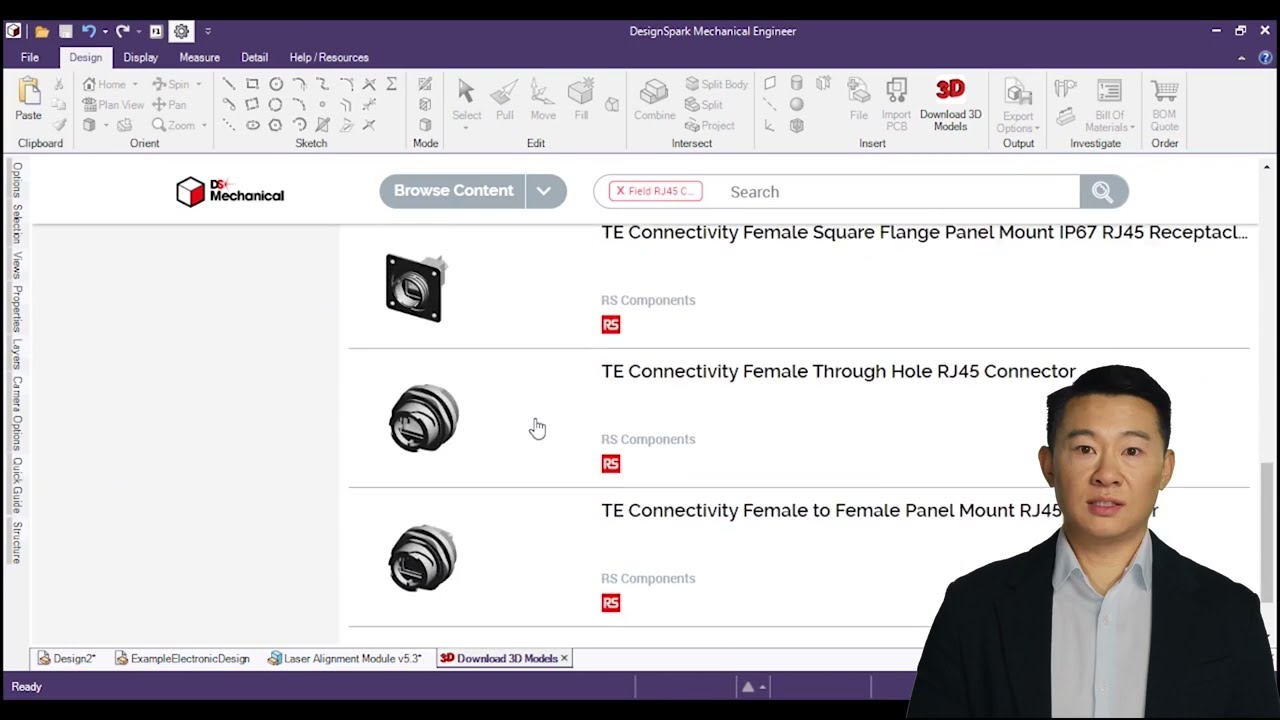
Task: Undo the last action
Action: (x=88, y=31)
